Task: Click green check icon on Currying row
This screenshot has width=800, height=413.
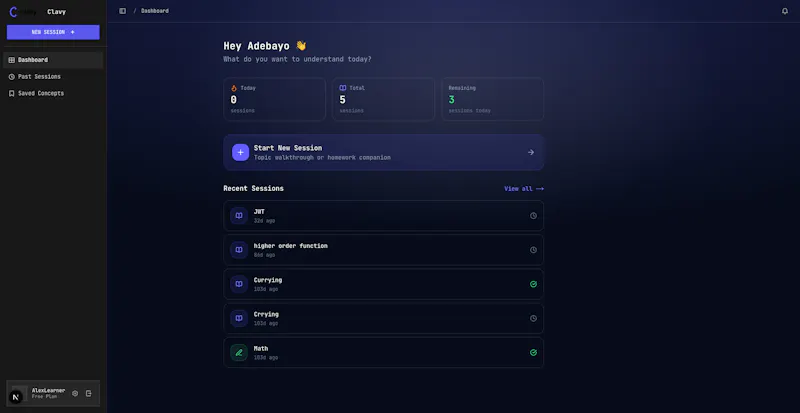Action: 533,284
